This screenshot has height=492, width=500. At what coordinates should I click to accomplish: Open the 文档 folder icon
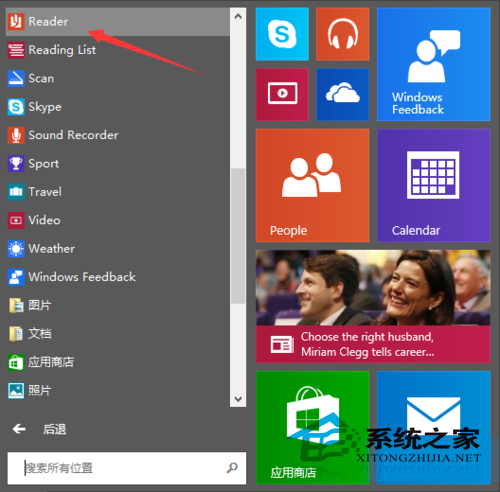point(16,334)
